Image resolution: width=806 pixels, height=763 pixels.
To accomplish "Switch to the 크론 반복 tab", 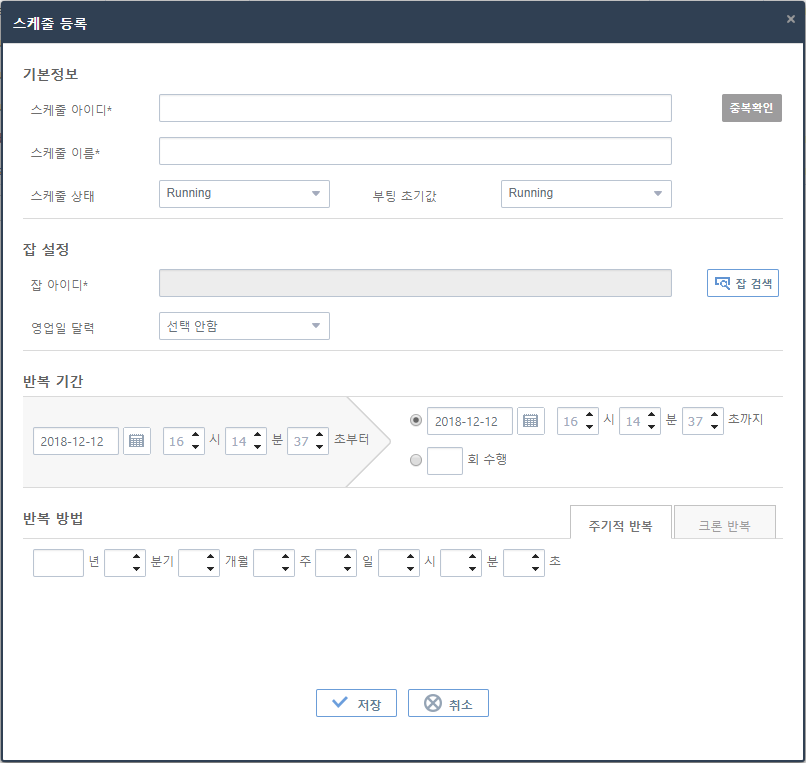I will (x=724, y=522).
